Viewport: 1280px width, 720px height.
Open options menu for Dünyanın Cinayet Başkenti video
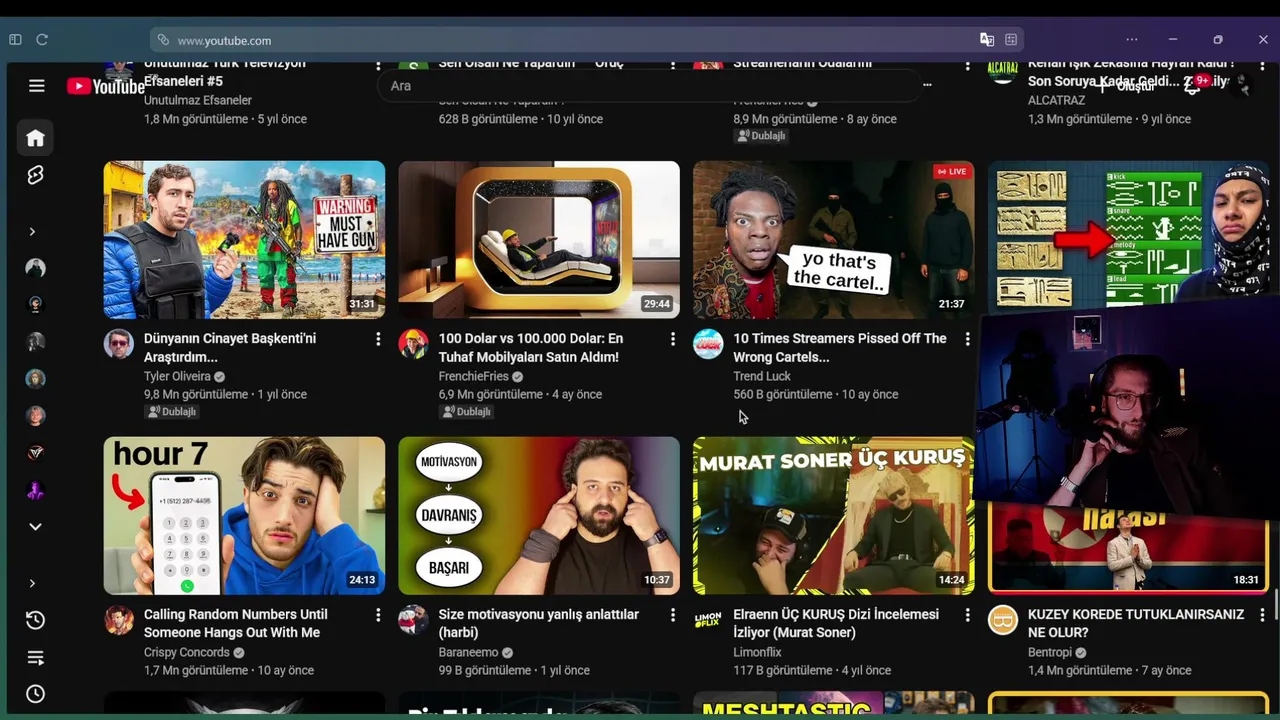pyautogui.click(x=378, y=340)
